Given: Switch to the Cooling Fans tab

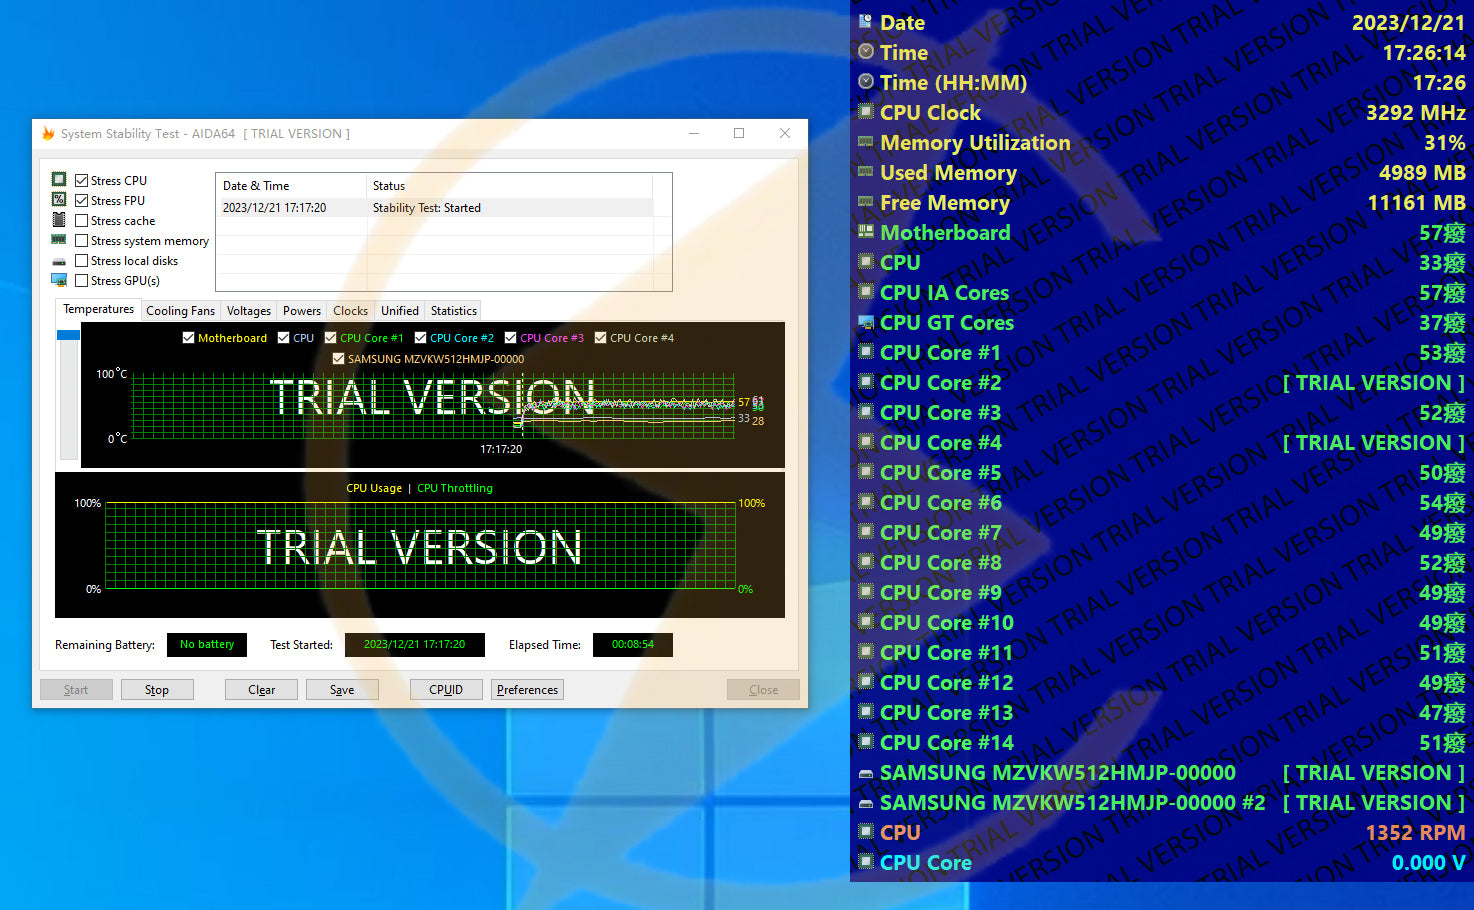Looking at the screenshot, I should point(180,311).
